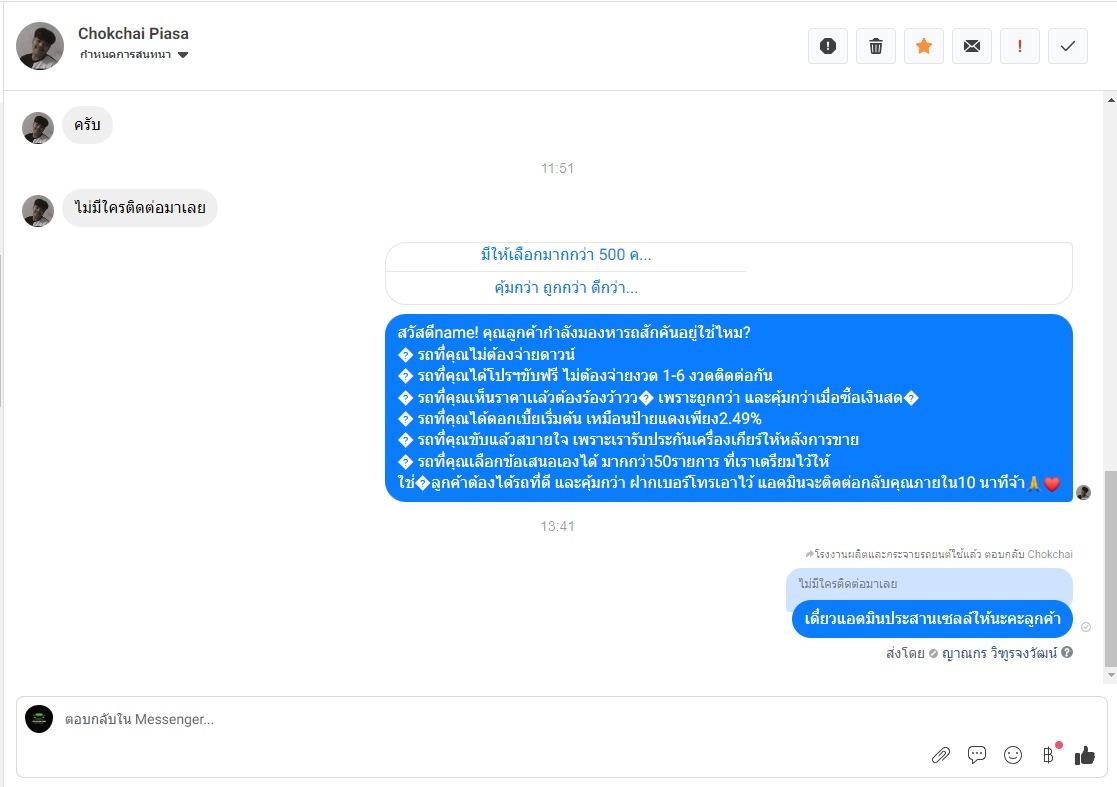This screenshot has width=1117, height=787.
Task: Click the baht payment icon
Action: (1049, 755)
